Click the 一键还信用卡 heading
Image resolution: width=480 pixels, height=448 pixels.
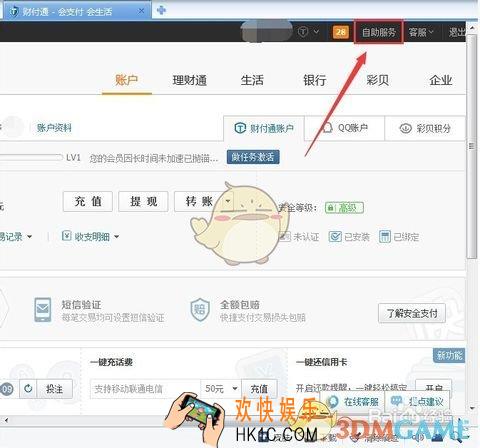[322, 362]
